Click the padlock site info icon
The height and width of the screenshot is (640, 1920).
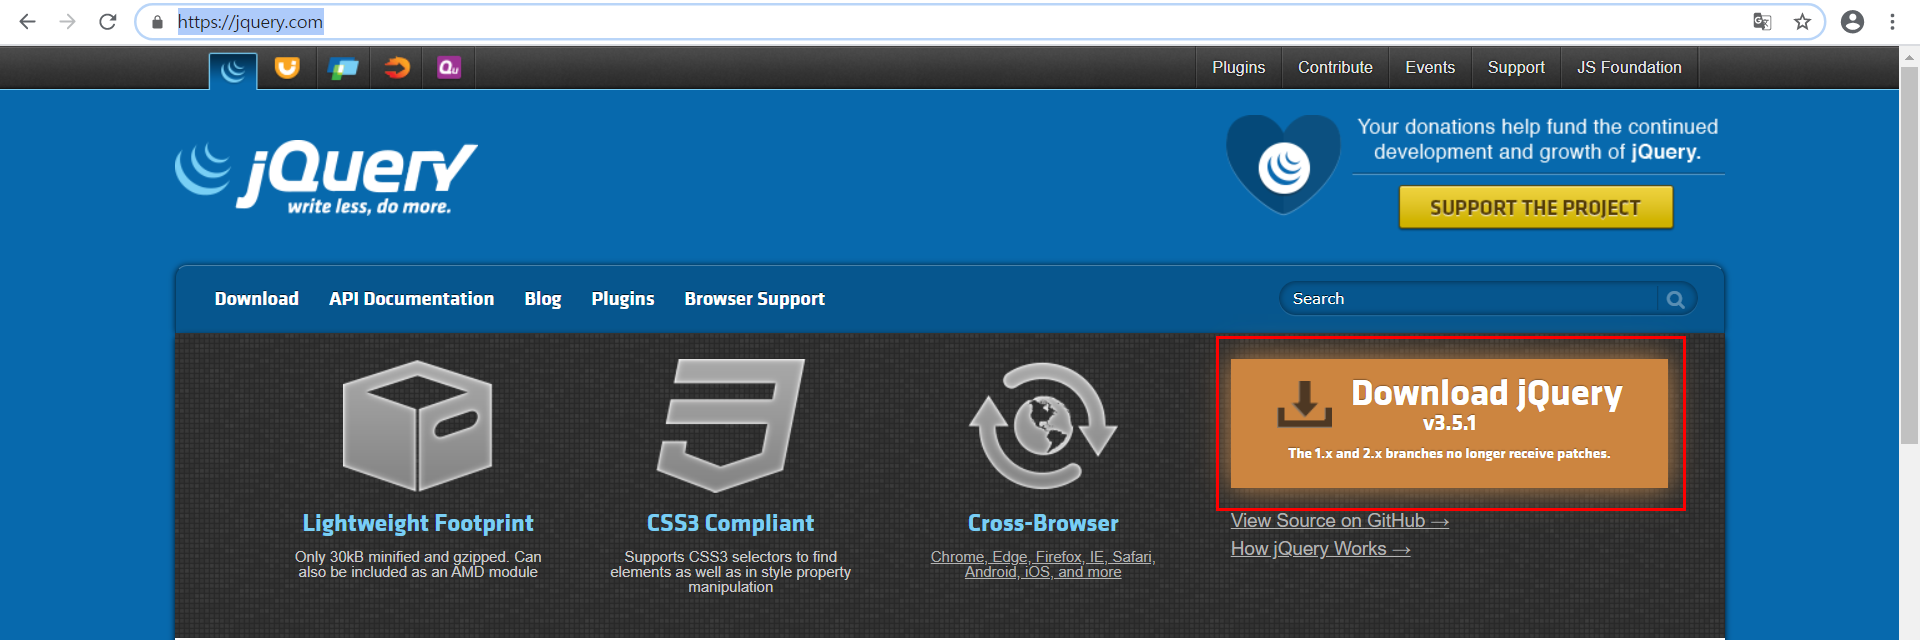pyautogui.click(x=157, y=22)
